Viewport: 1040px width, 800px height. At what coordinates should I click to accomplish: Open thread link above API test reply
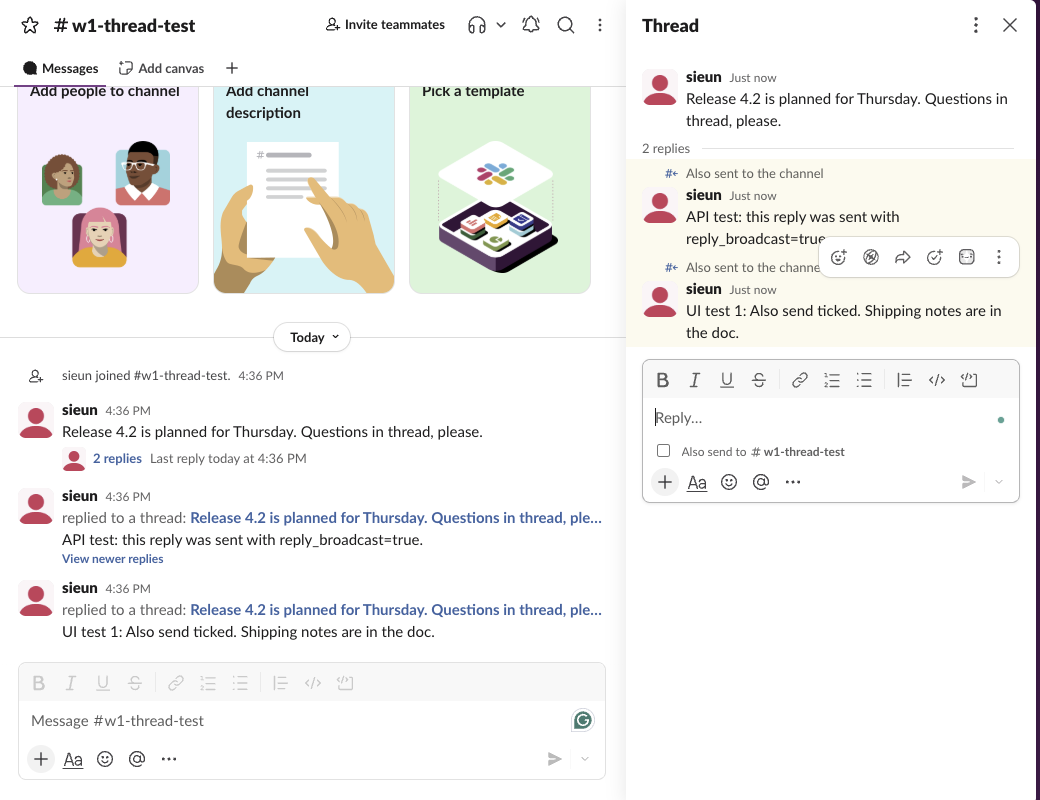point(396,518)
